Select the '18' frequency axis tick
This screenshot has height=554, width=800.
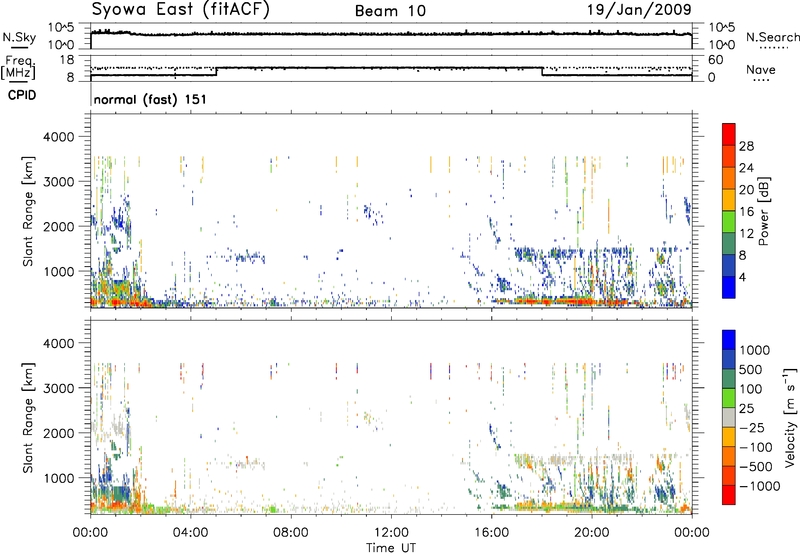click(x=66, y=60)
